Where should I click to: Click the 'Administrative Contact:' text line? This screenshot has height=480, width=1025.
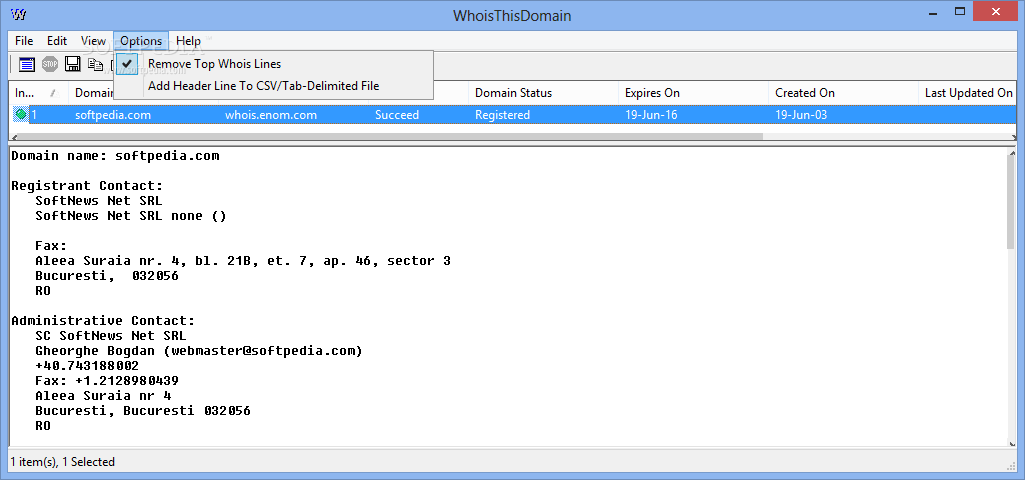[103, 320]
